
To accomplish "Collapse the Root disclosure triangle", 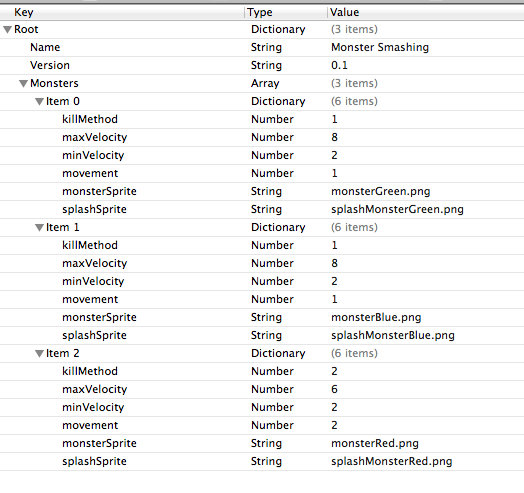I will [7, 30].
